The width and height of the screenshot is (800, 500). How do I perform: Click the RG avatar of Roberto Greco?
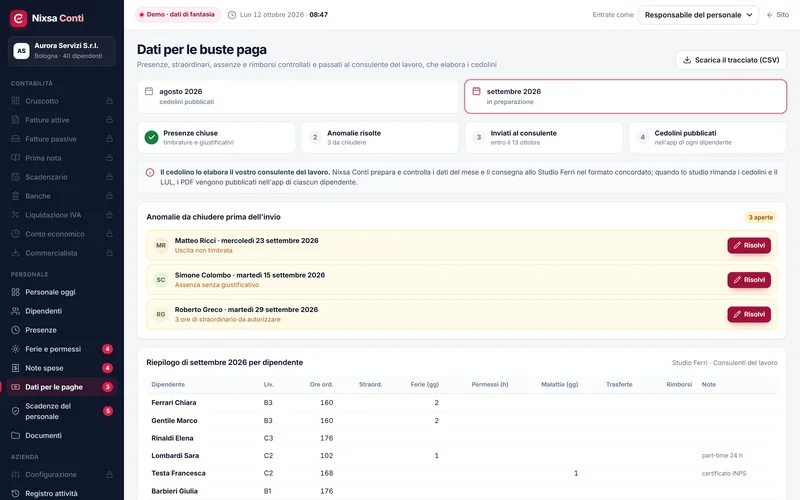(161, 314)
